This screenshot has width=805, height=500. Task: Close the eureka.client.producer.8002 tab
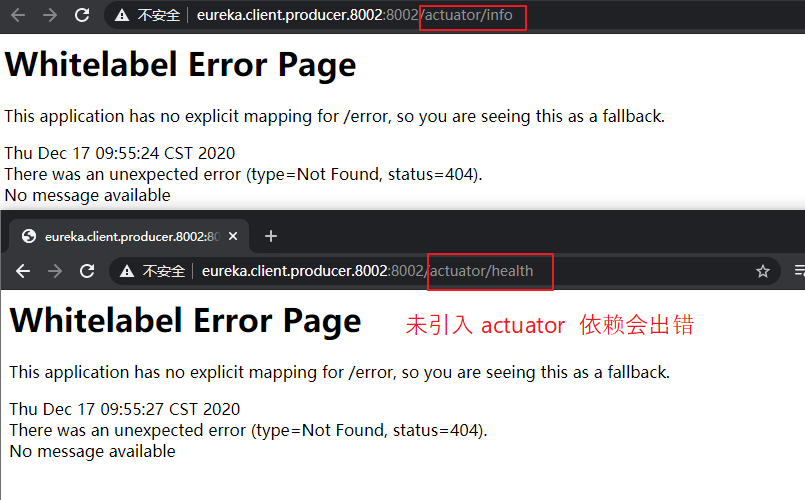tap(233, 236)
